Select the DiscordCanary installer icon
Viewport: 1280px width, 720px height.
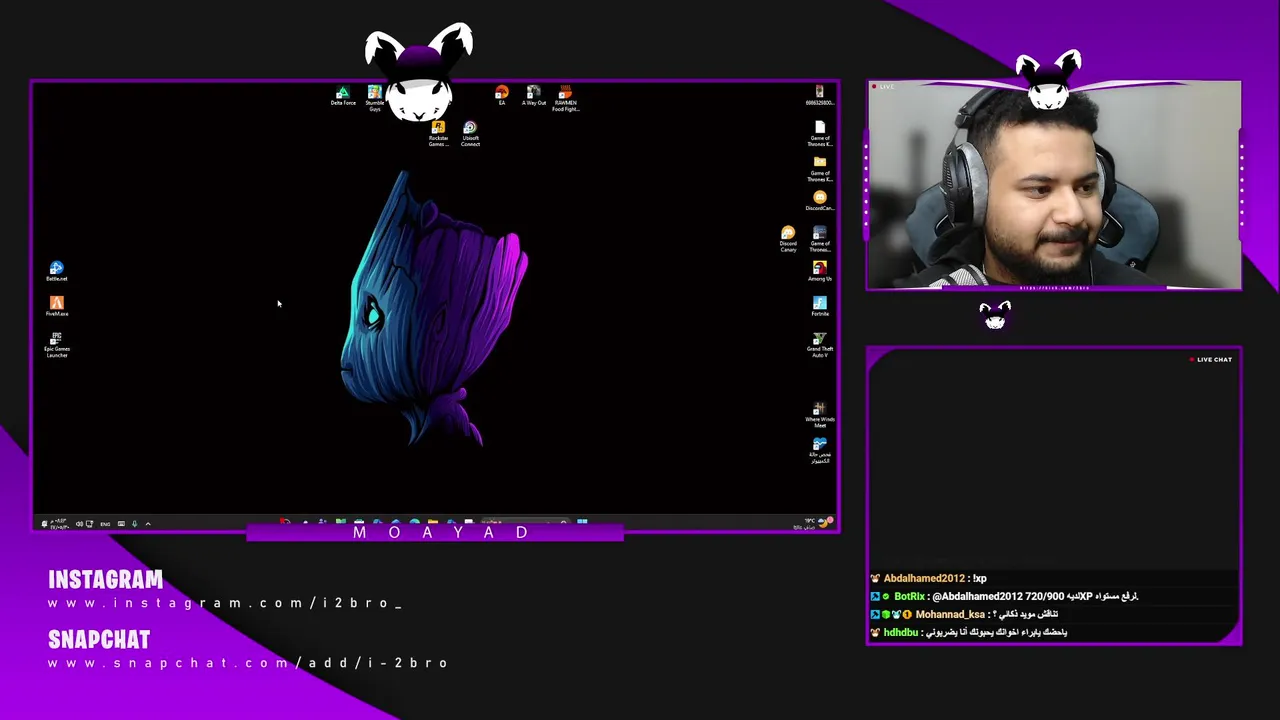click(820, 201)
